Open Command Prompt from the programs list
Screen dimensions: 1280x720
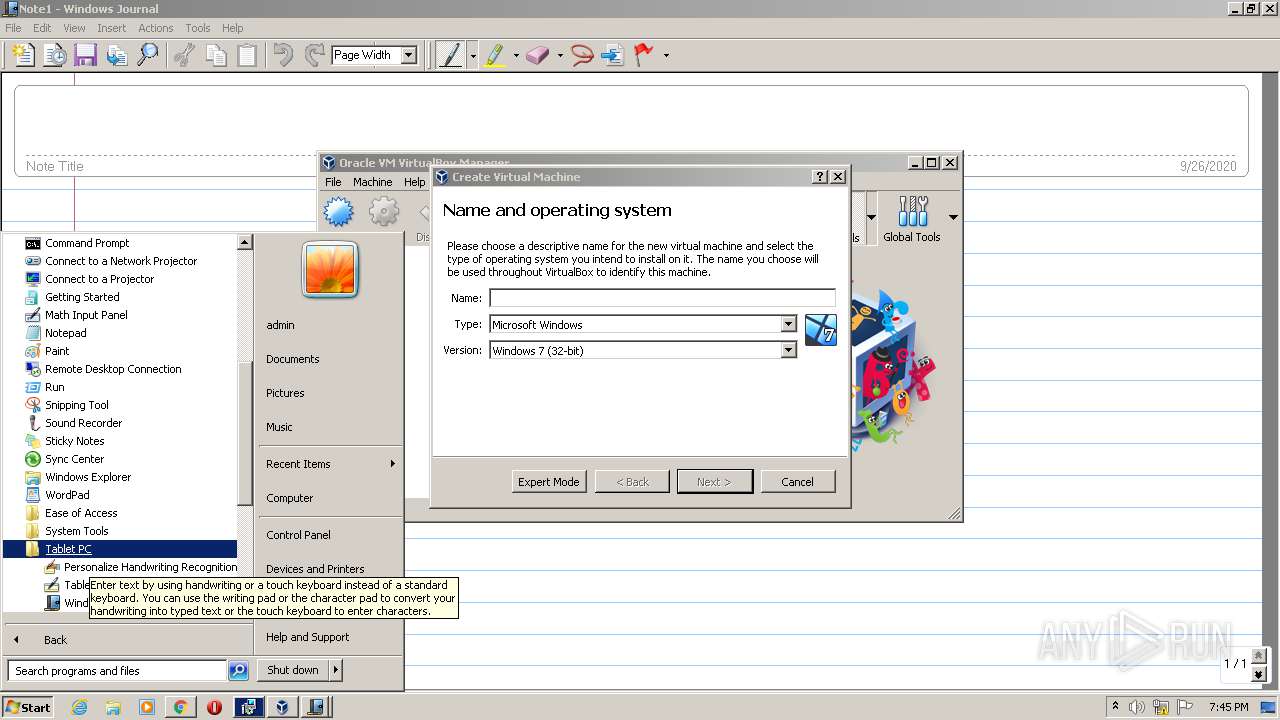point(87,243)
